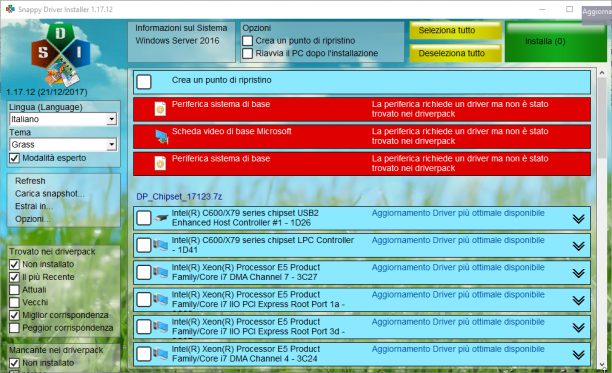Select the USB2 Enhanced Host Controller driver checkbox
The image size is (612, 373).
point(144,218)
